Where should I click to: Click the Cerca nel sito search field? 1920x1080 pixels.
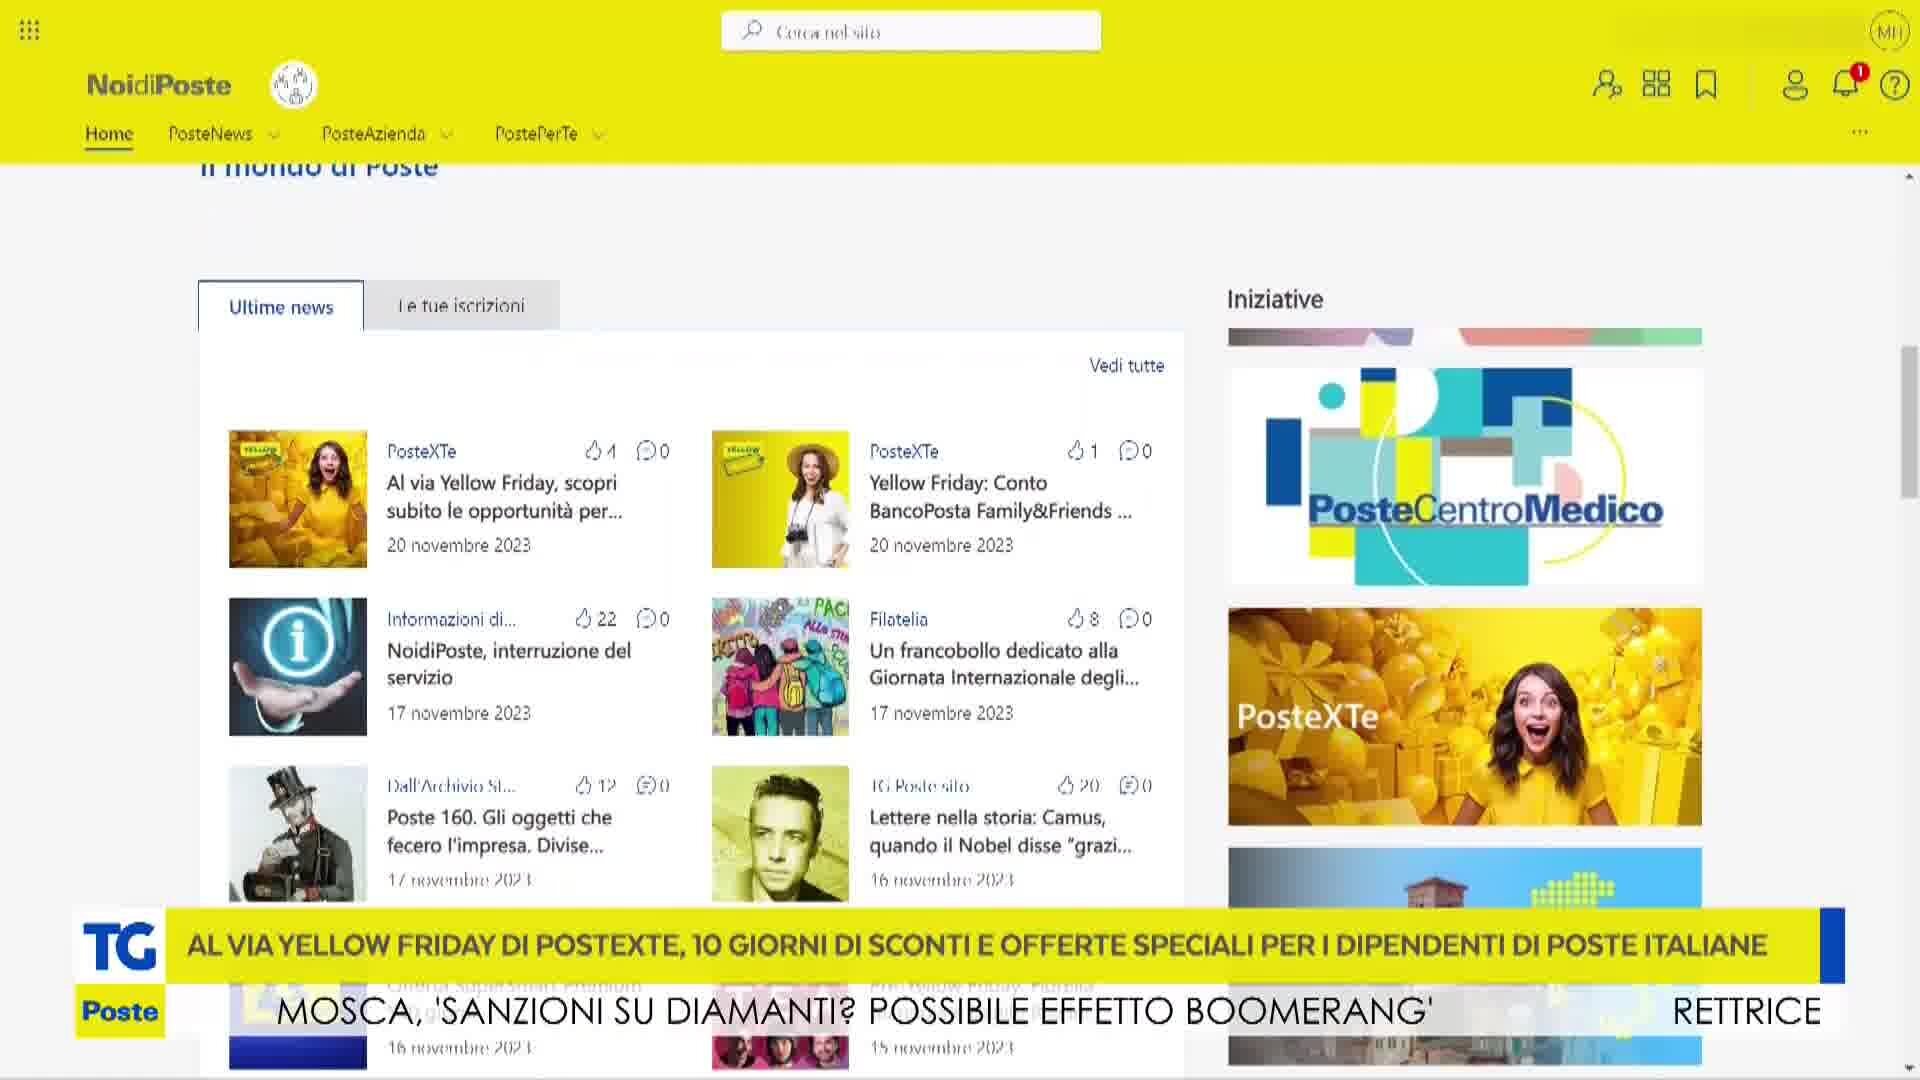pyautogui.click(x=911, y=31)
